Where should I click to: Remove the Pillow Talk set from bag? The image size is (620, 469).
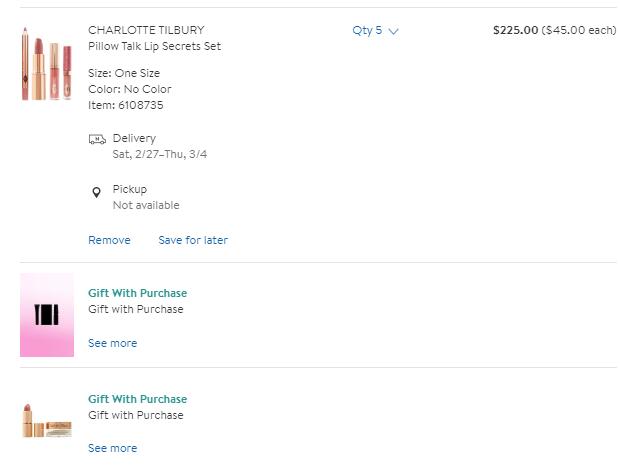pos(109,240)
